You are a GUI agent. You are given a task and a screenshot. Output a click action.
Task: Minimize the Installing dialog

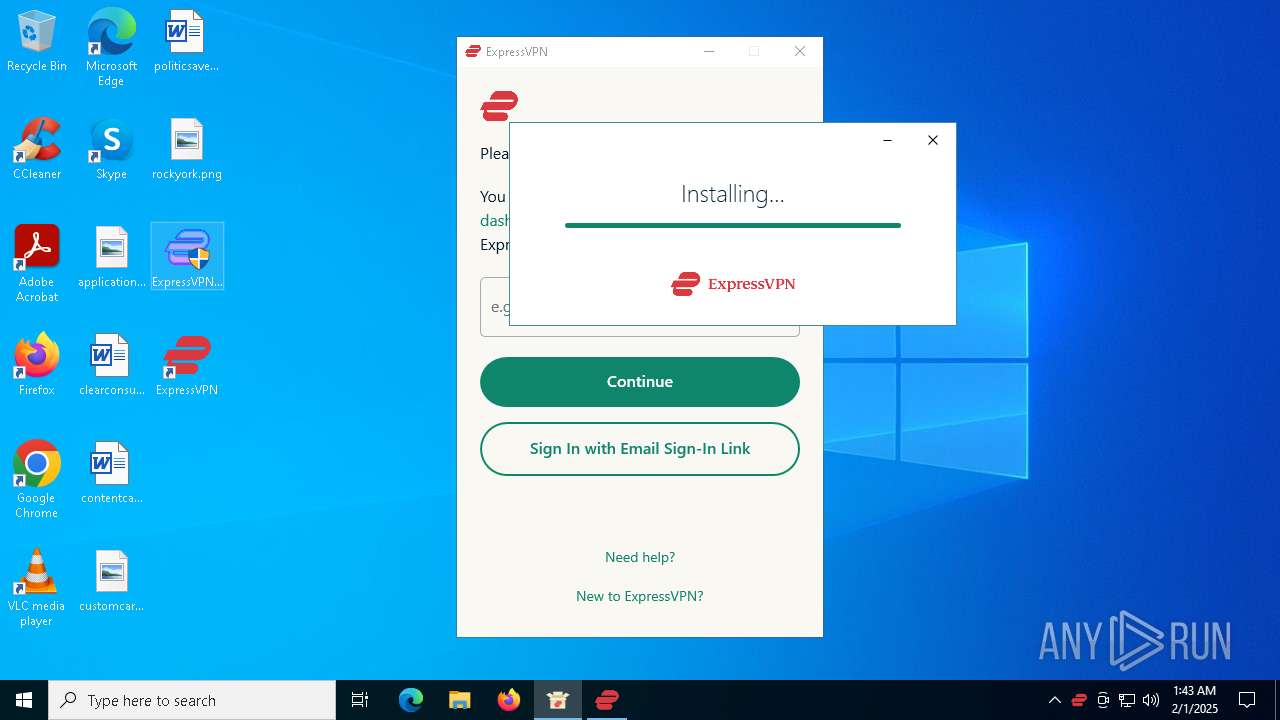[x=887, y=140]
